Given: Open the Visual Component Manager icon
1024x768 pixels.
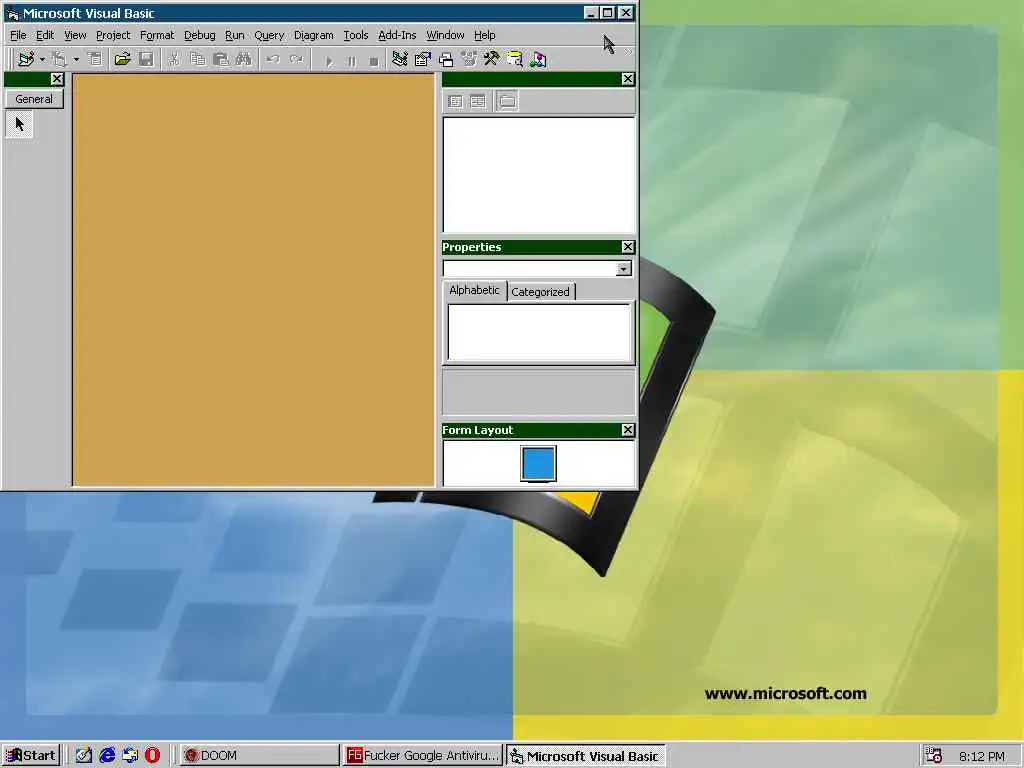Looking at the screenshot, I should tap(538, 59).
